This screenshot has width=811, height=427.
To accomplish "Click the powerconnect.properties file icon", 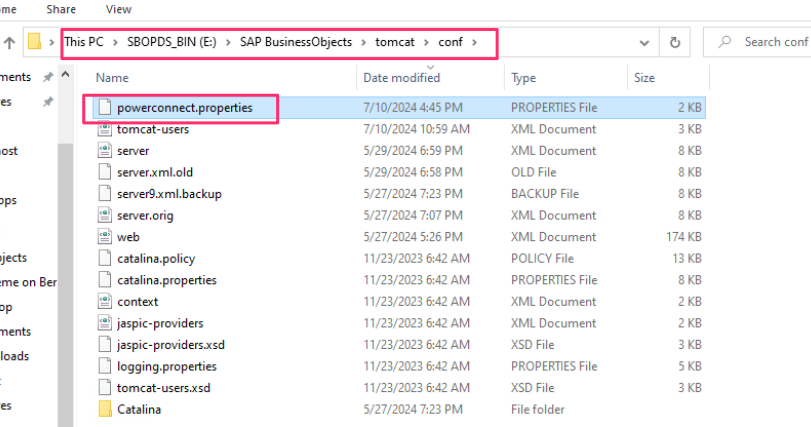I will point(104,108).
